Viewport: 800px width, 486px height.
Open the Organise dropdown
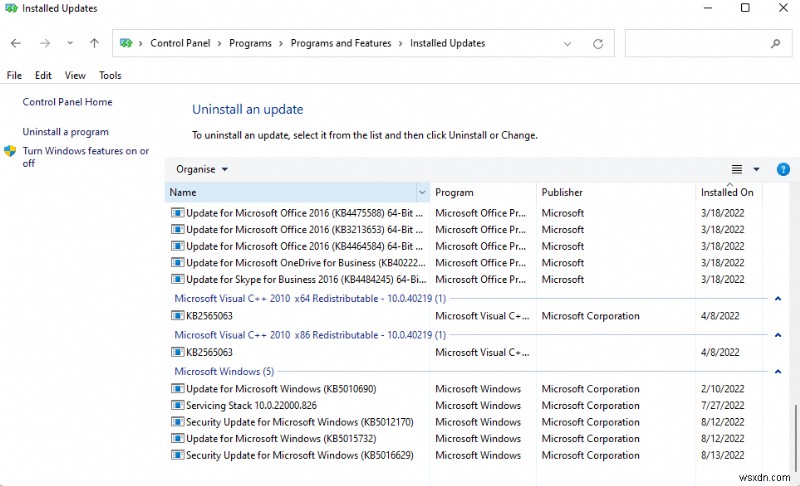(202, 169)
